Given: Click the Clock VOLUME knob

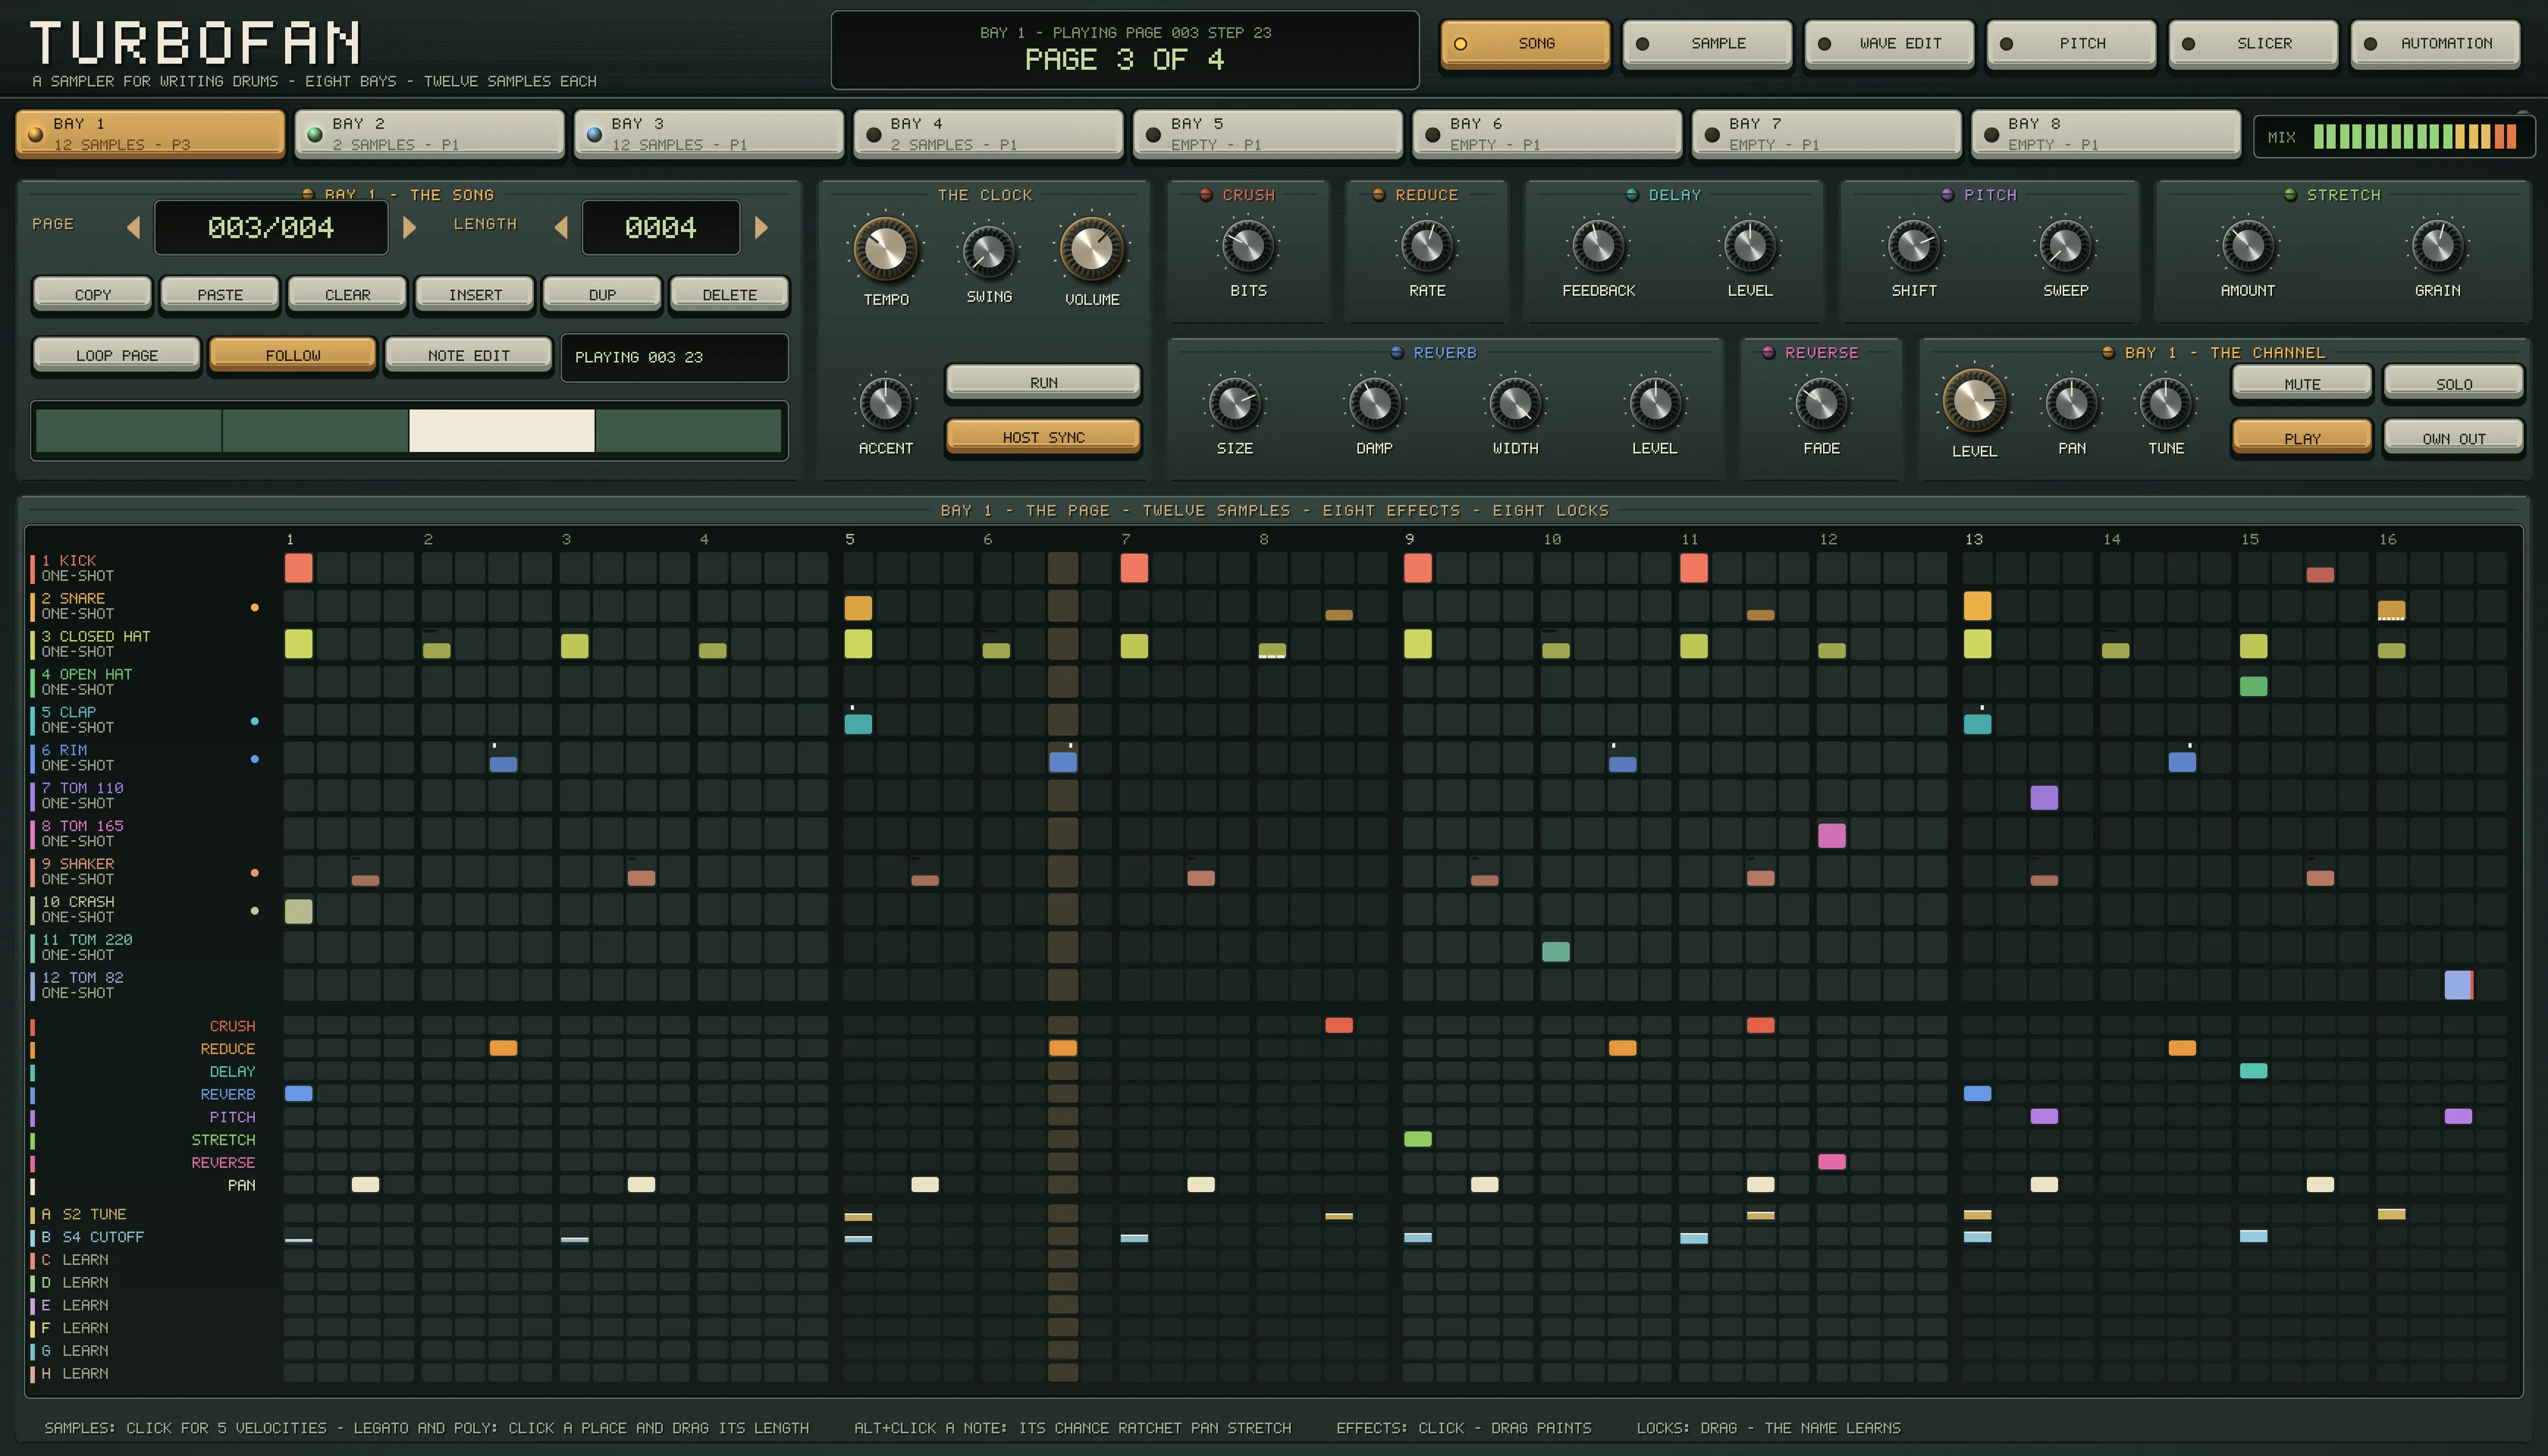Looking at the screenshot, I should click(1091, 249).
